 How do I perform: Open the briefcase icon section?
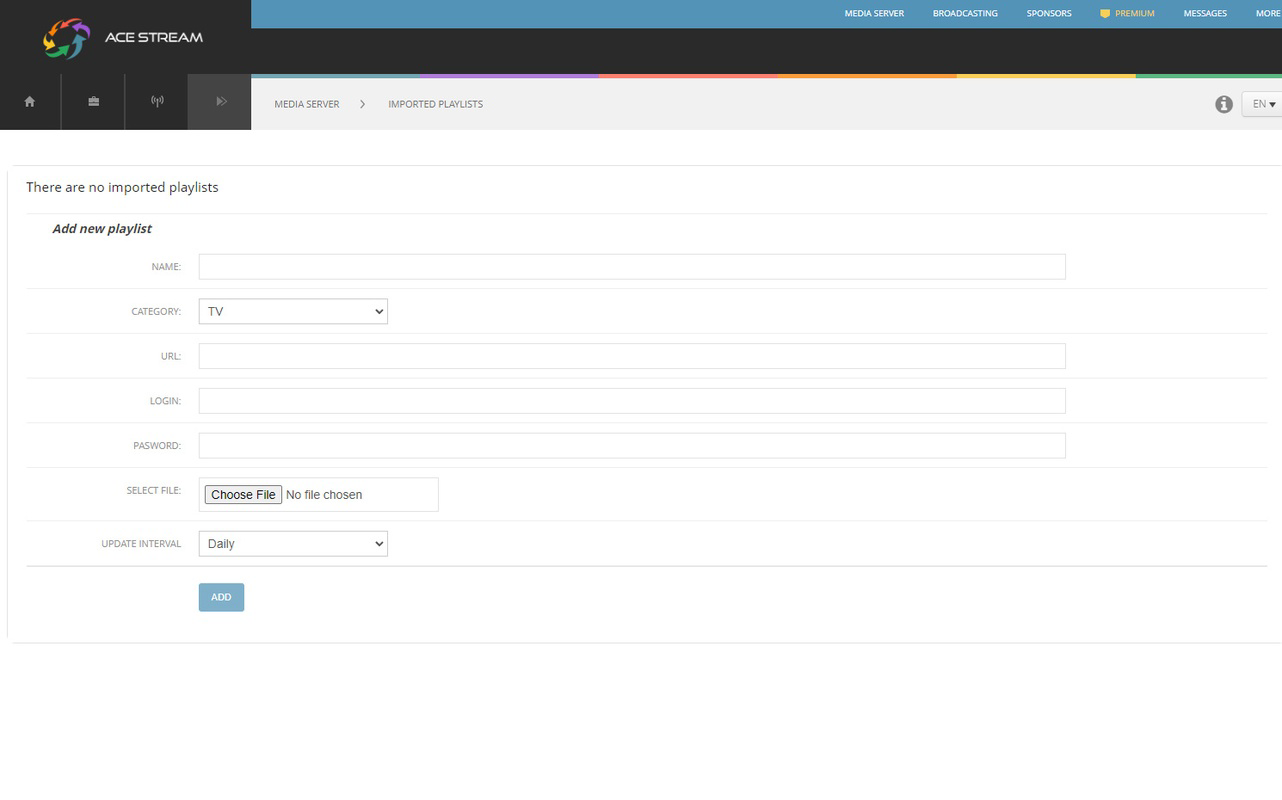pyautogui.click(x=93, y=102)
